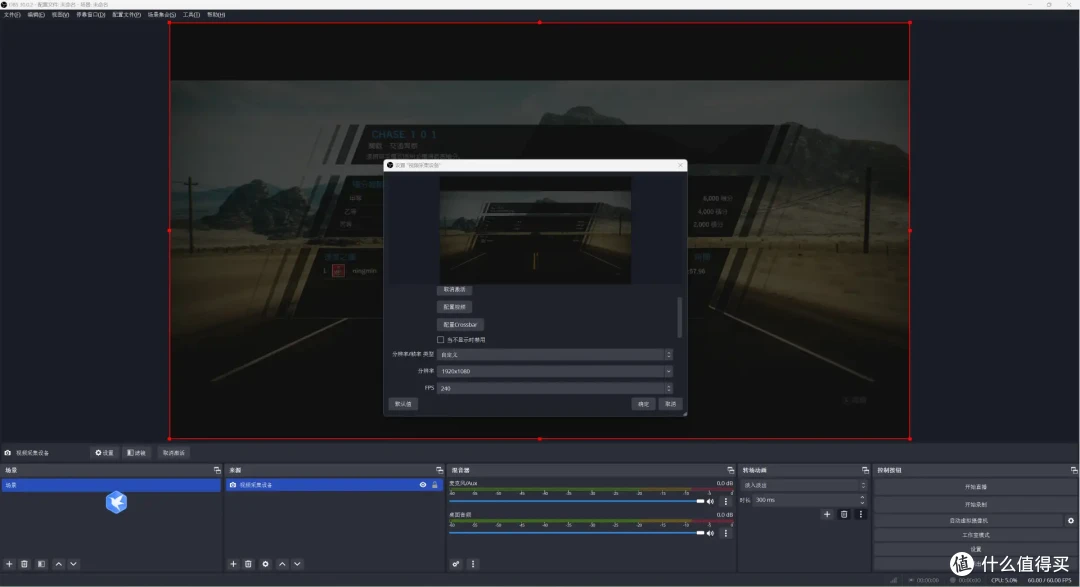This screenshot has height=587, width=1080.
Task: Remove transition with trash icon
Action: coord(844,515)
